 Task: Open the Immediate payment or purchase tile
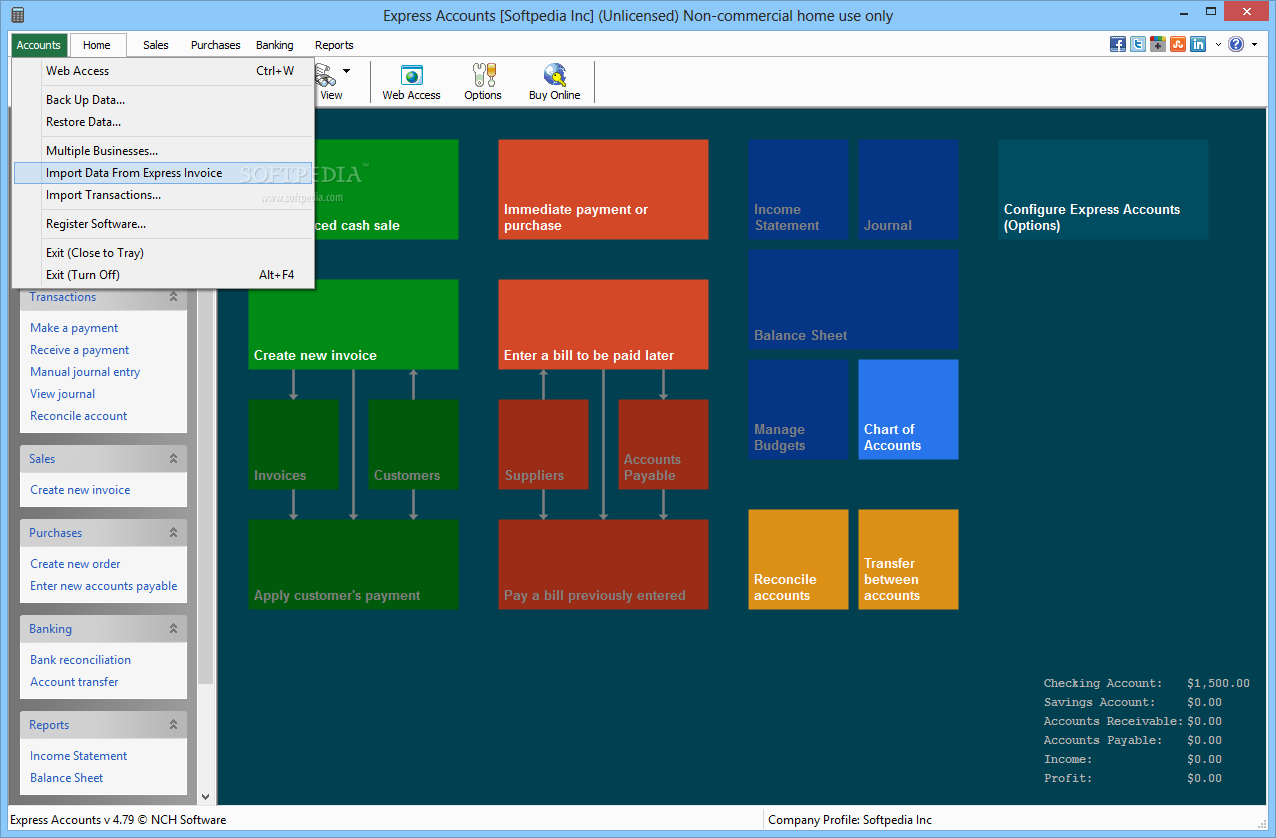(x=603, y=189)
